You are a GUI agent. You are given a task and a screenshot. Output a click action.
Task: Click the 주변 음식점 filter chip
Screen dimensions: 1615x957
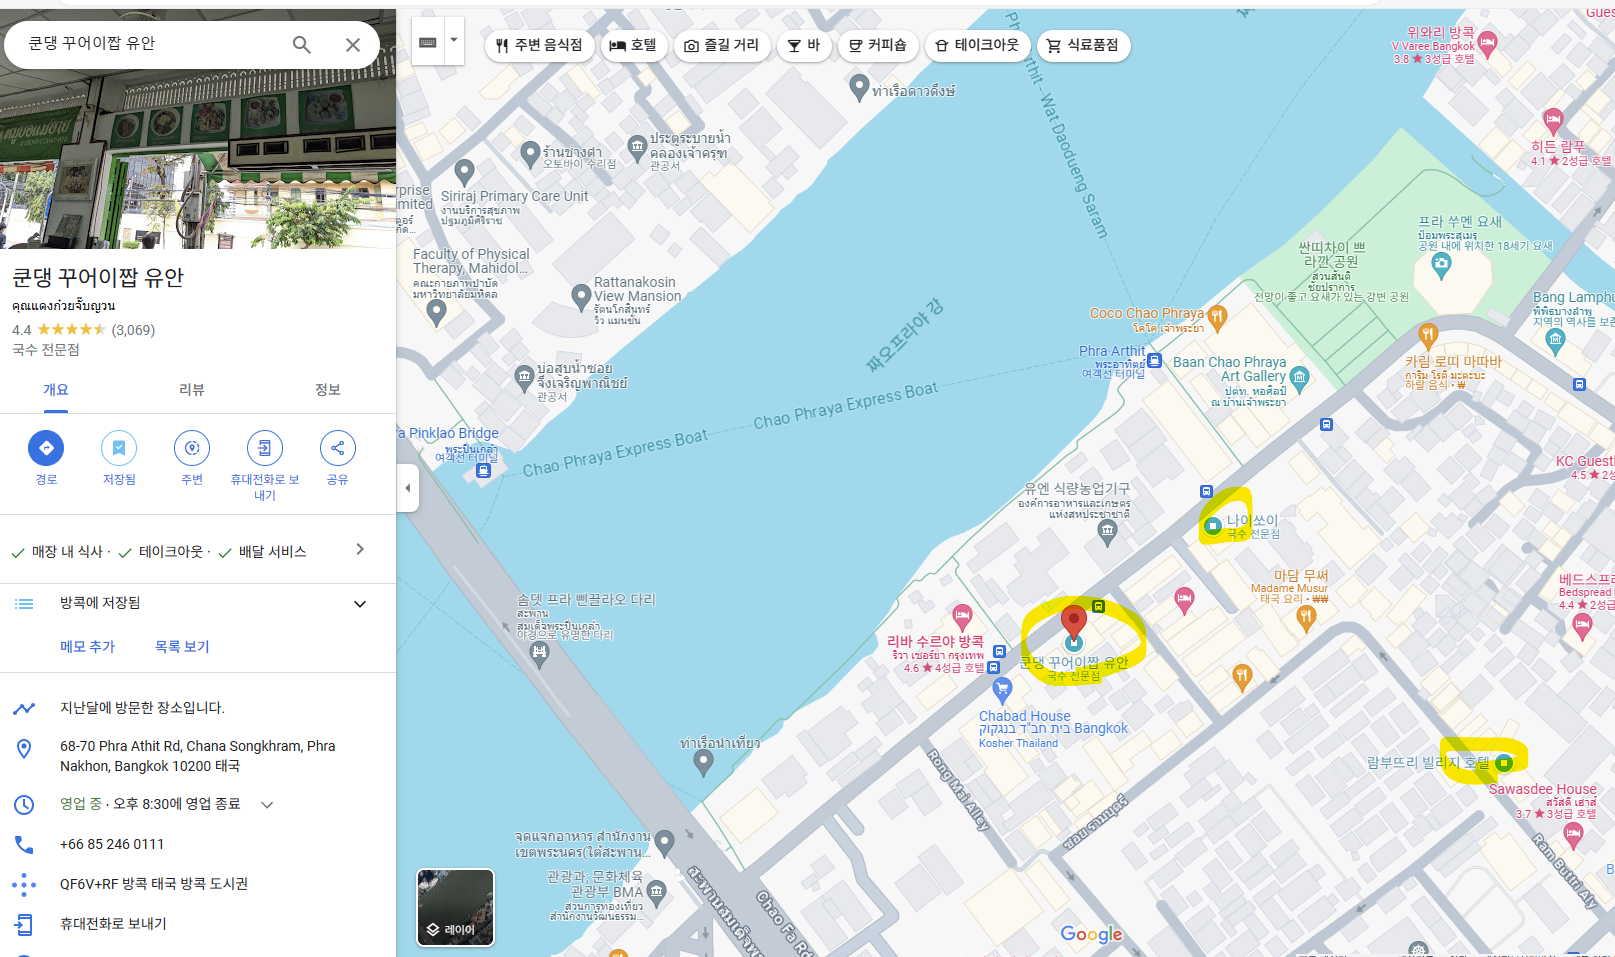pos(539,45)
